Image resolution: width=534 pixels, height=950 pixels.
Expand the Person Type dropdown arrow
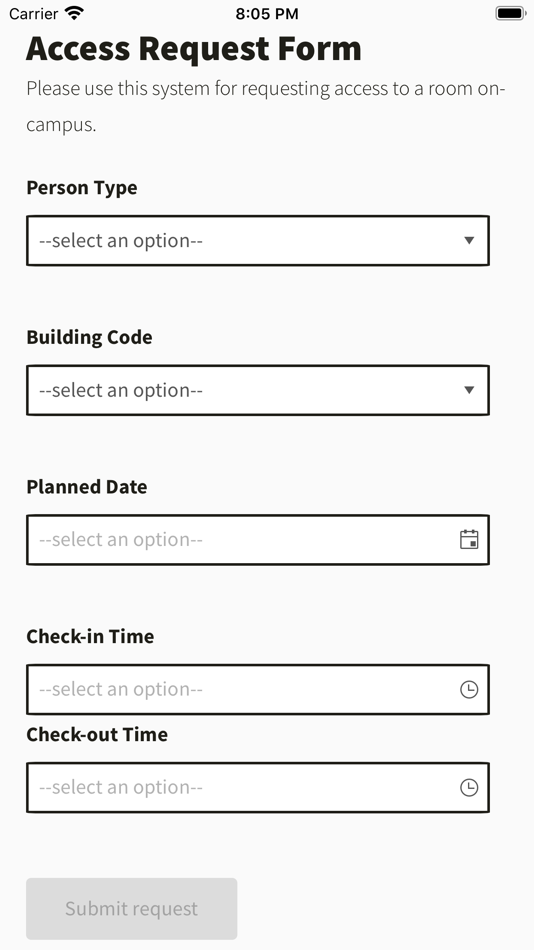pos(469,241)
